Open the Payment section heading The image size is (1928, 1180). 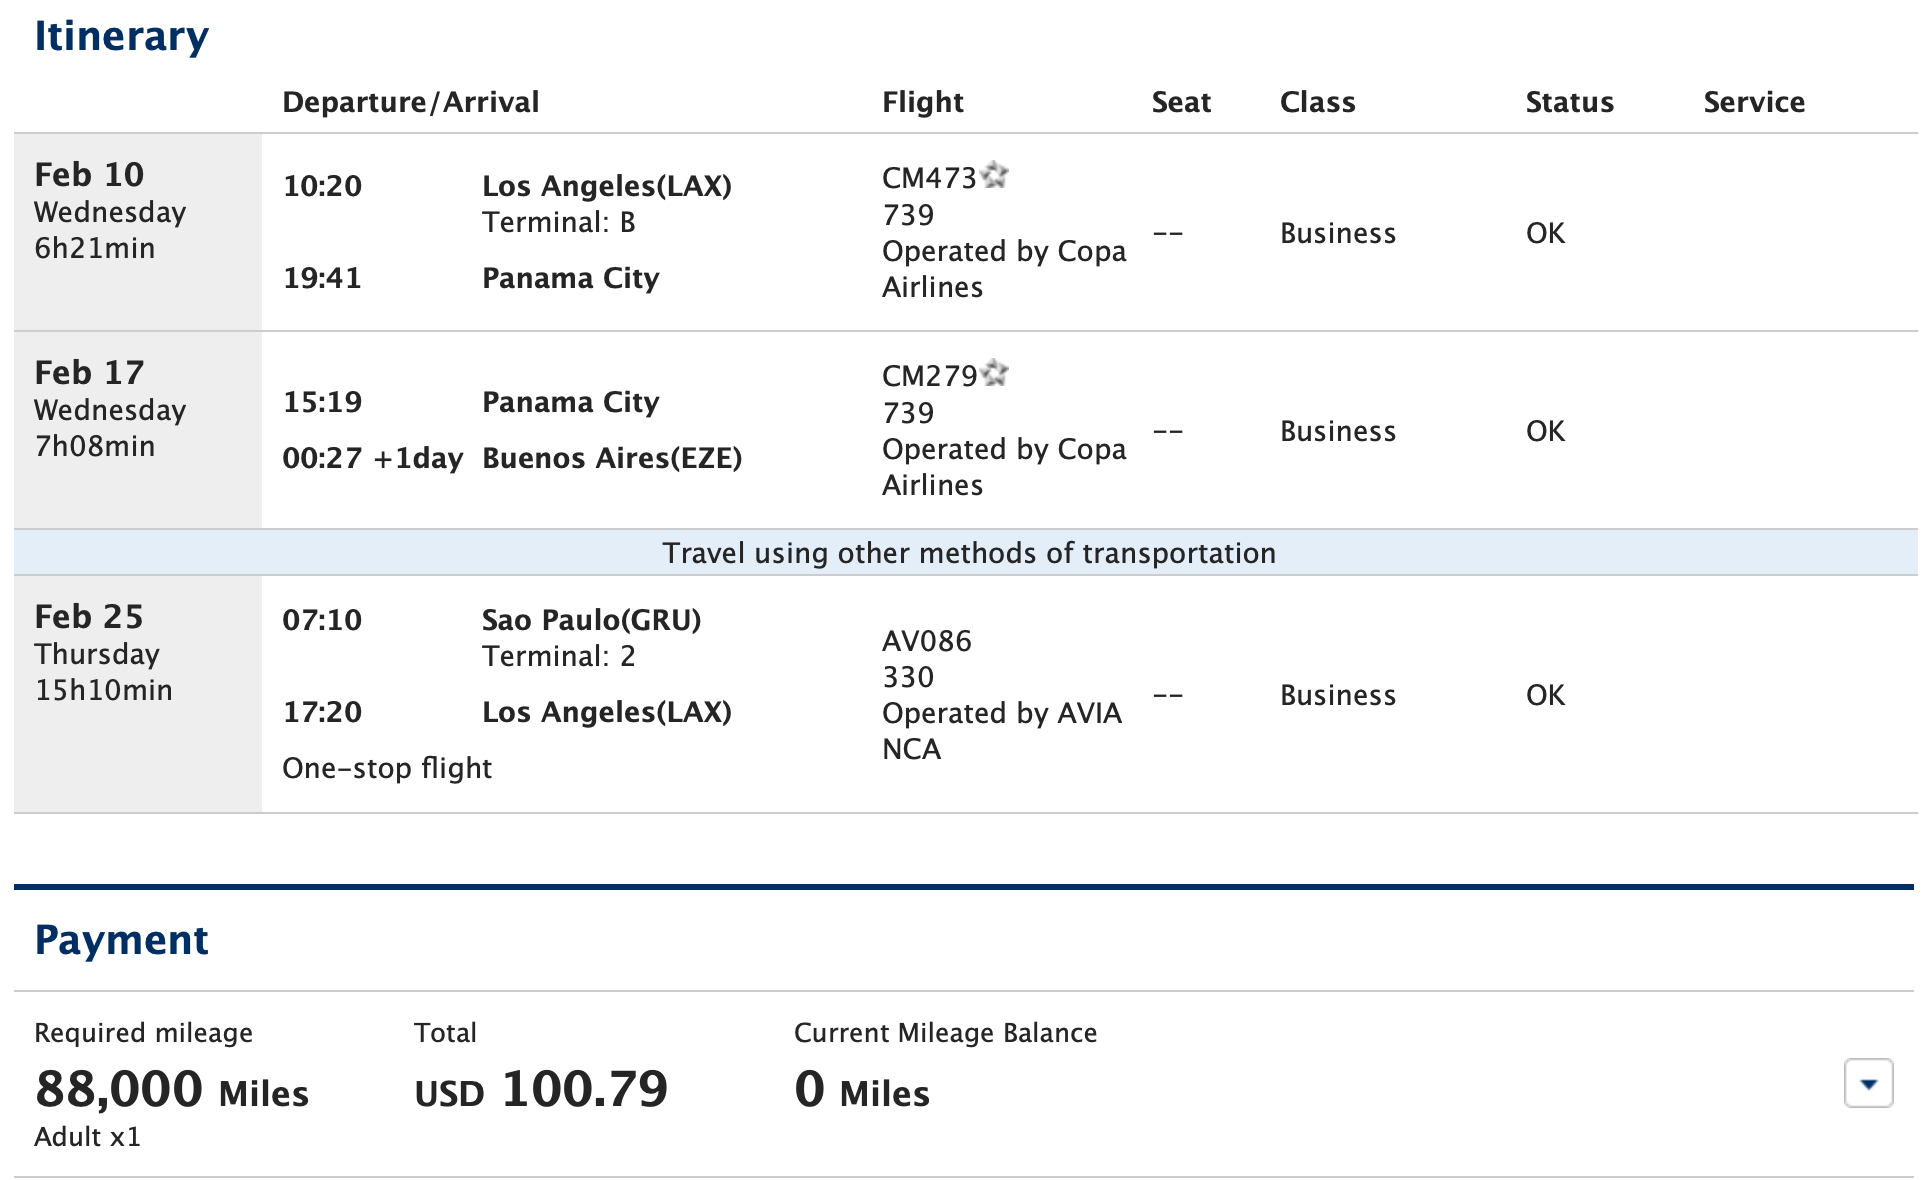(121, 938)
